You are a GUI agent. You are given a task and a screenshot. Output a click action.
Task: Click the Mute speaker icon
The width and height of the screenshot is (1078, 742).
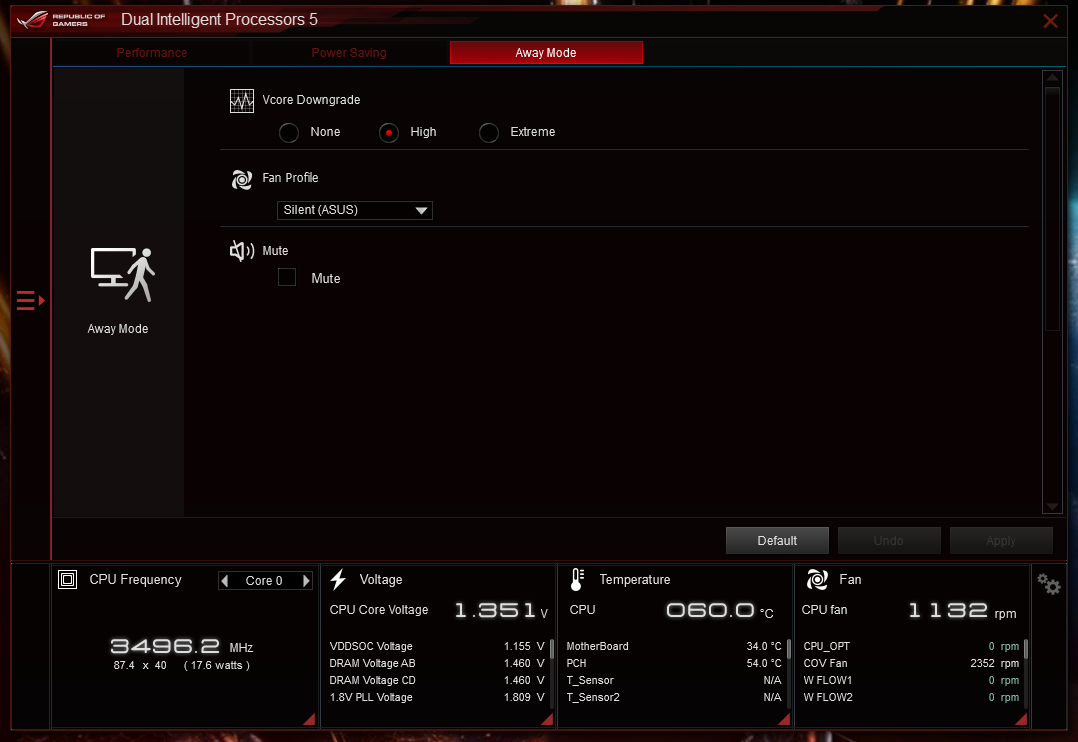coord(241,251)
